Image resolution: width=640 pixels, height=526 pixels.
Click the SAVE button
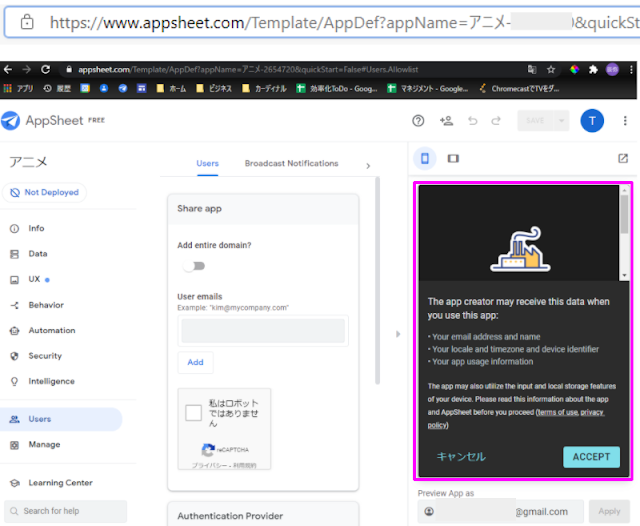click(535, 121)
